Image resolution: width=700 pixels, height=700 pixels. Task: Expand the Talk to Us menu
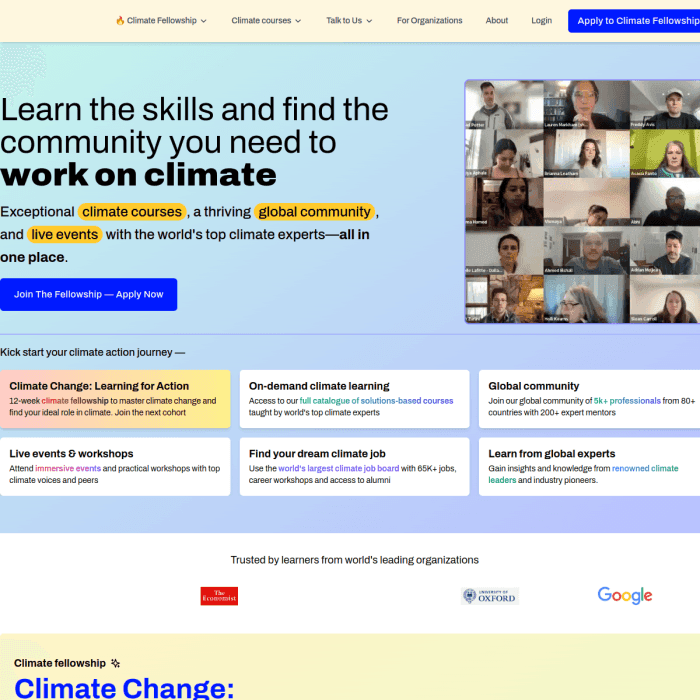(349, 21)
